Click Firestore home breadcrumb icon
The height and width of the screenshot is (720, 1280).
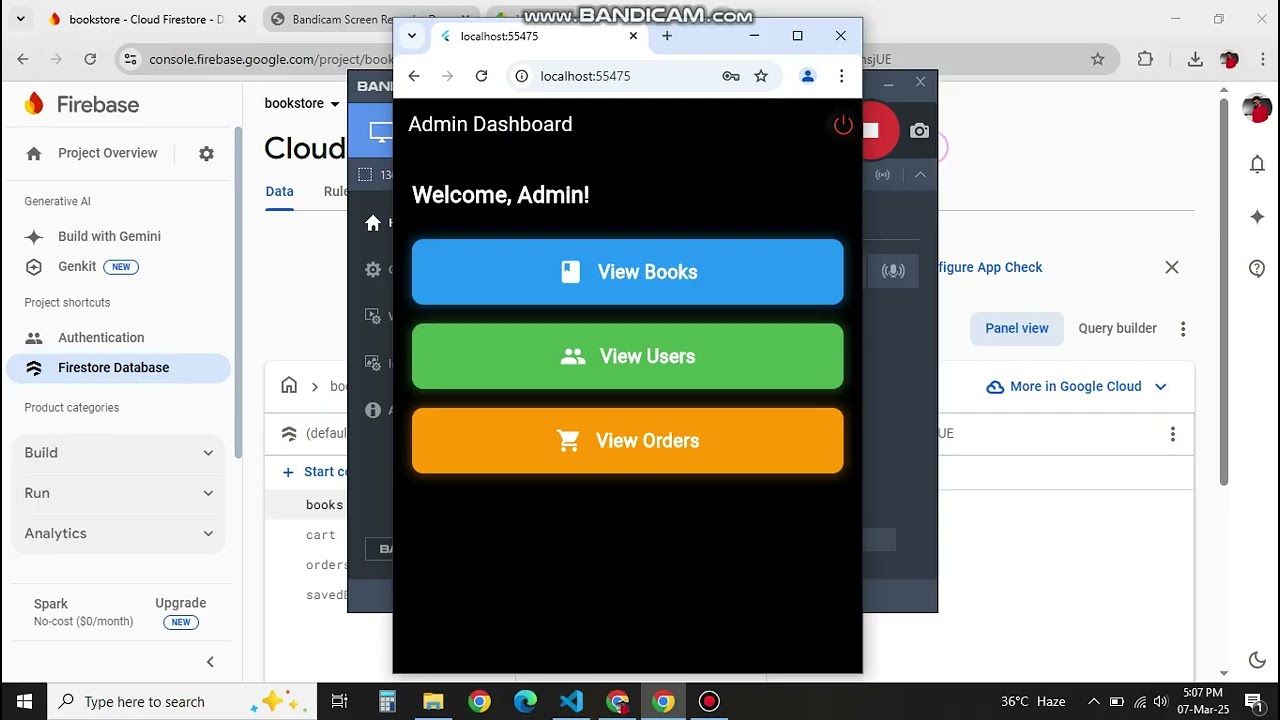289,386
